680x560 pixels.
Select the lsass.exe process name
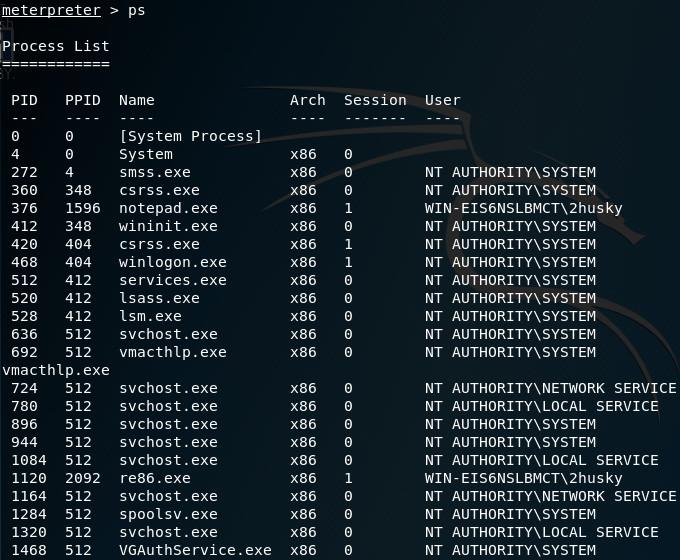tap(159, 298)
